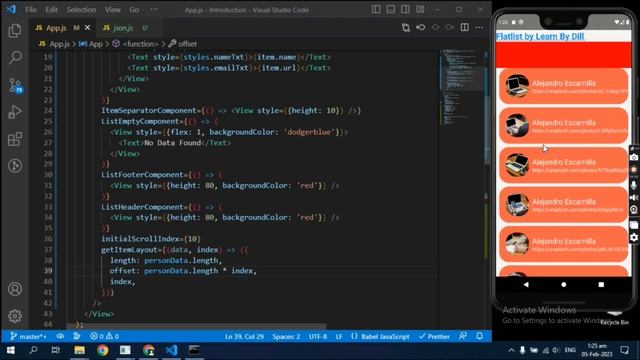Change end of line sequence LF
This screenshot has height=360, width=640.
[339, 337]
